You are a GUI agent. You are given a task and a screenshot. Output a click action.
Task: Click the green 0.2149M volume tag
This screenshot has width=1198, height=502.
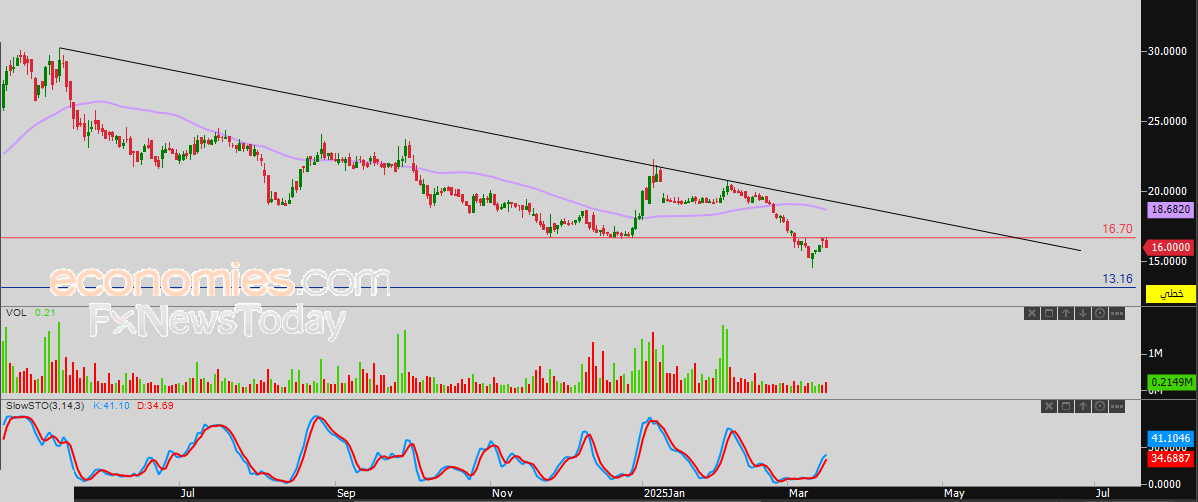pos(1169,381)
